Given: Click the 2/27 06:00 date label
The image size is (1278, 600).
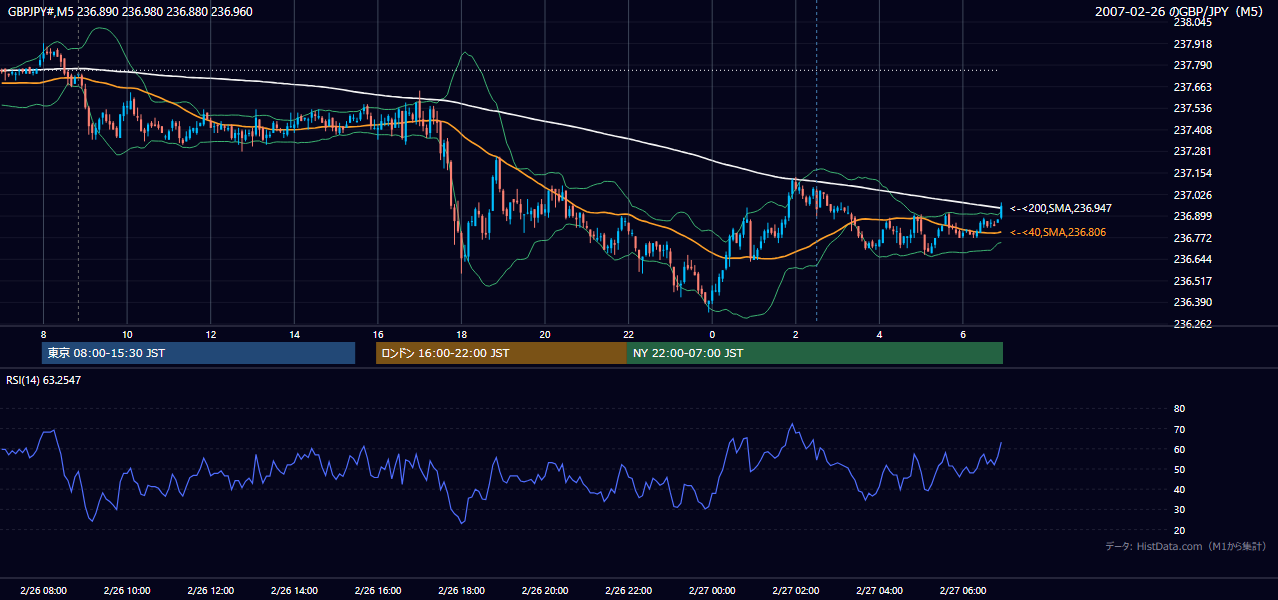Looking at the screenshot, I should [x=963, y=591].
